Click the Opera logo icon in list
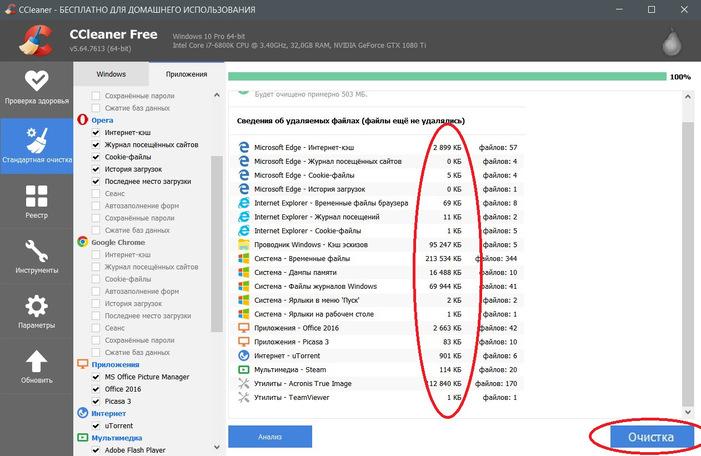 click(x=83, y=120)
